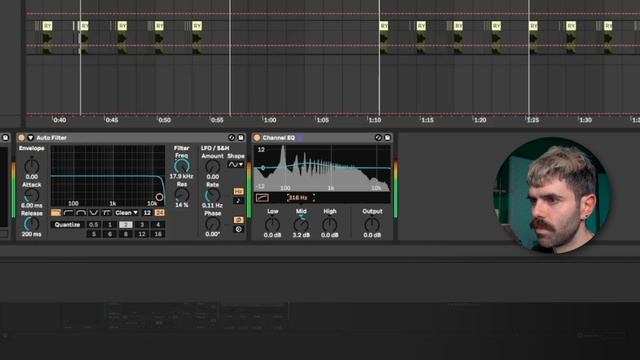
Task: Open the LFO Shape waveform dropdown
Action: [x=236, y=164]
